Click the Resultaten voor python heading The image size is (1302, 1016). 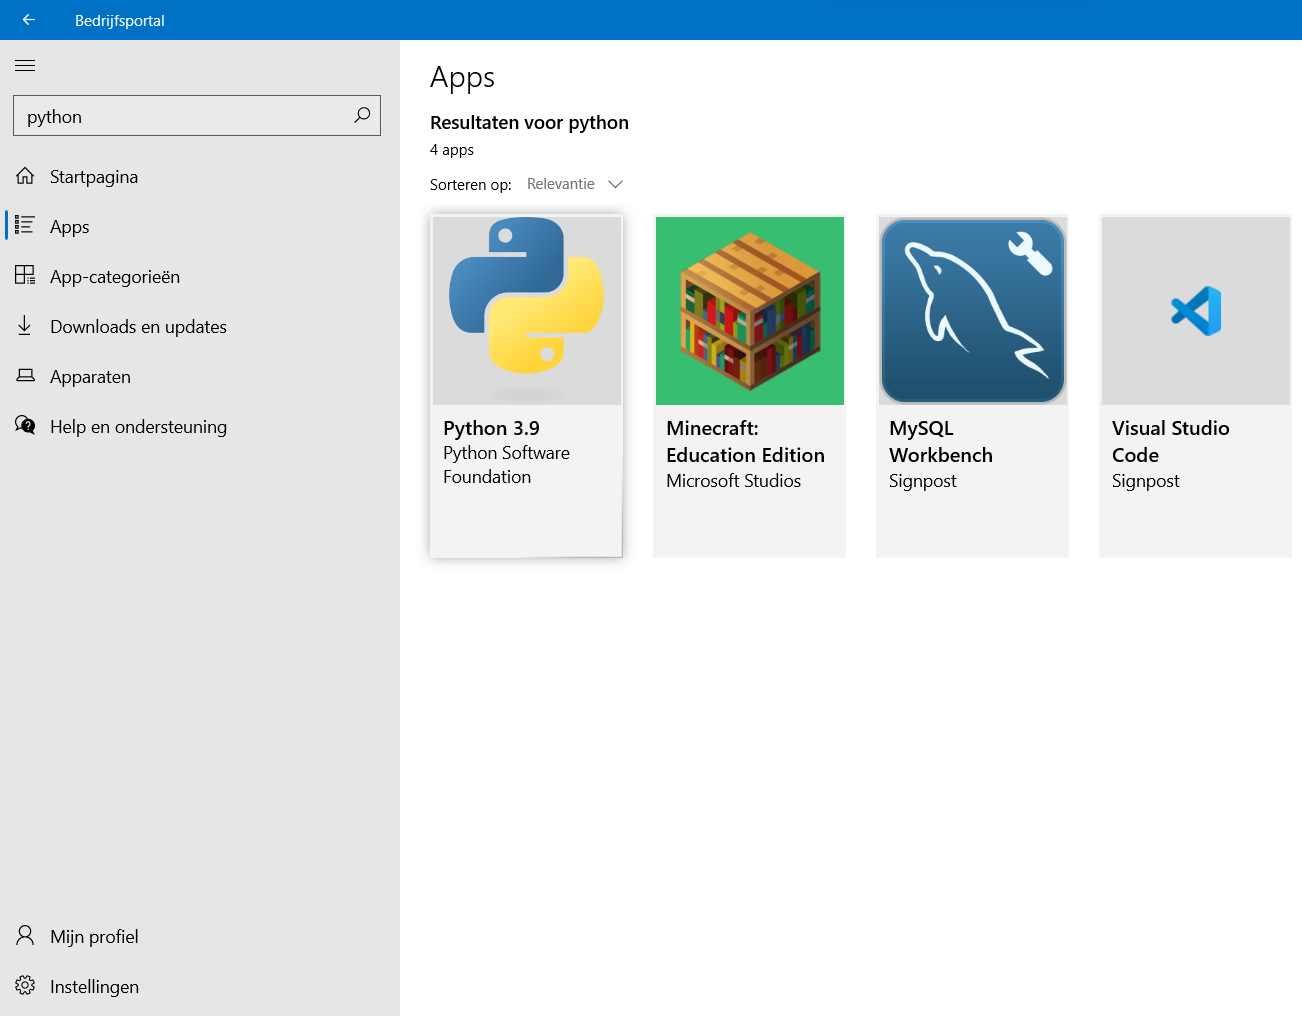pos(529,122)
